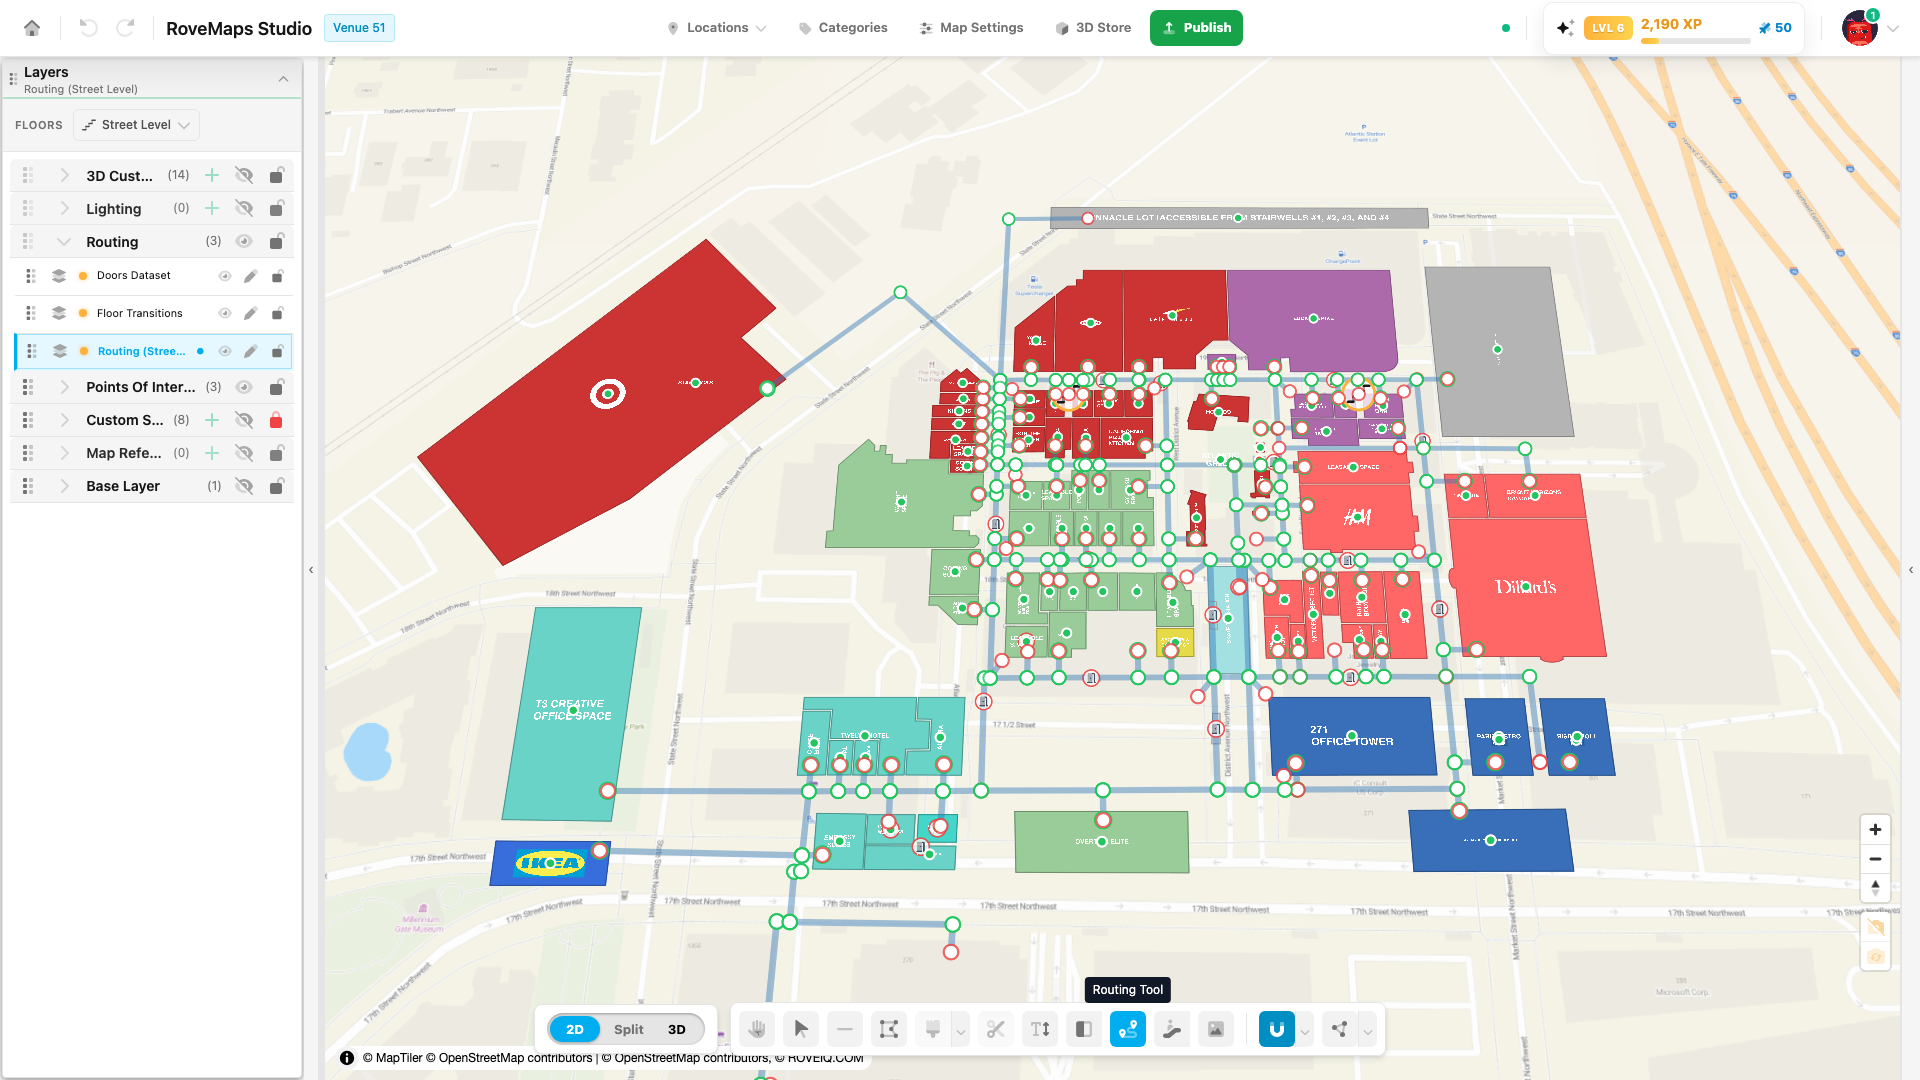Open the Categories menu

843,28
